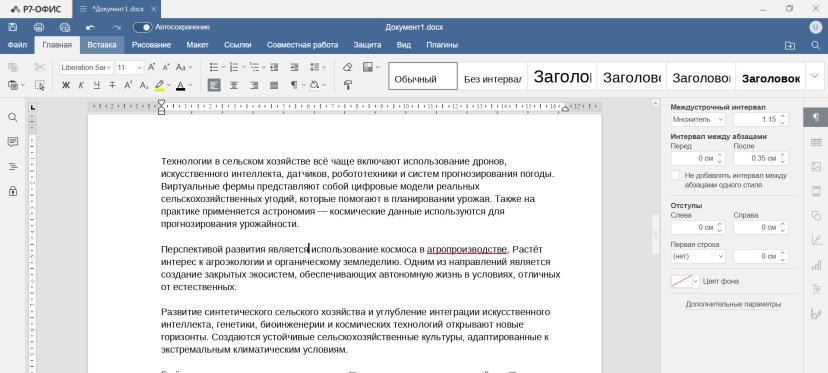This screenshot has height=373, width=828.
Task: Apply the bold Заголовок style
Action: pos(770,77)
